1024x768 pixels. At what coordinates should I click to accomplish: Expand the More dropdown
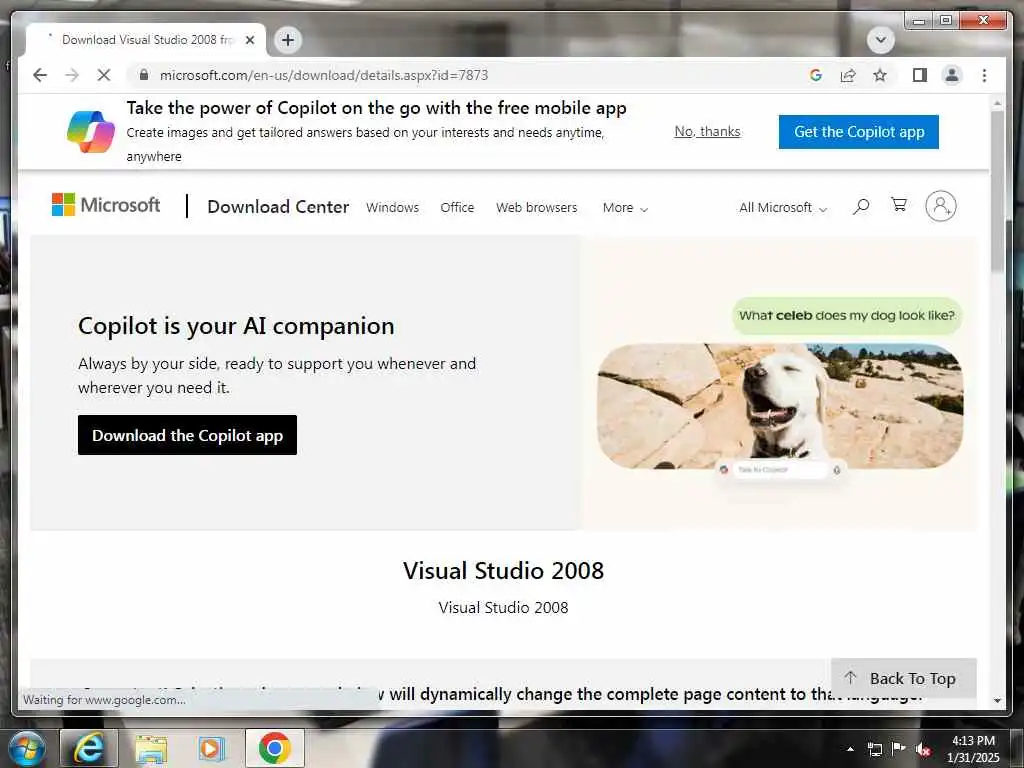(625, 208)
